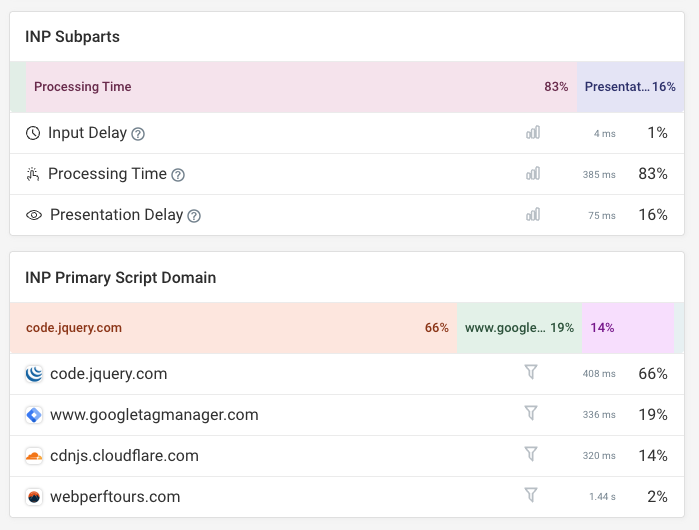The image size is (699, 530).
Task: Show histogram chart for Presentation Delay row
Action: tap(533, 214)
